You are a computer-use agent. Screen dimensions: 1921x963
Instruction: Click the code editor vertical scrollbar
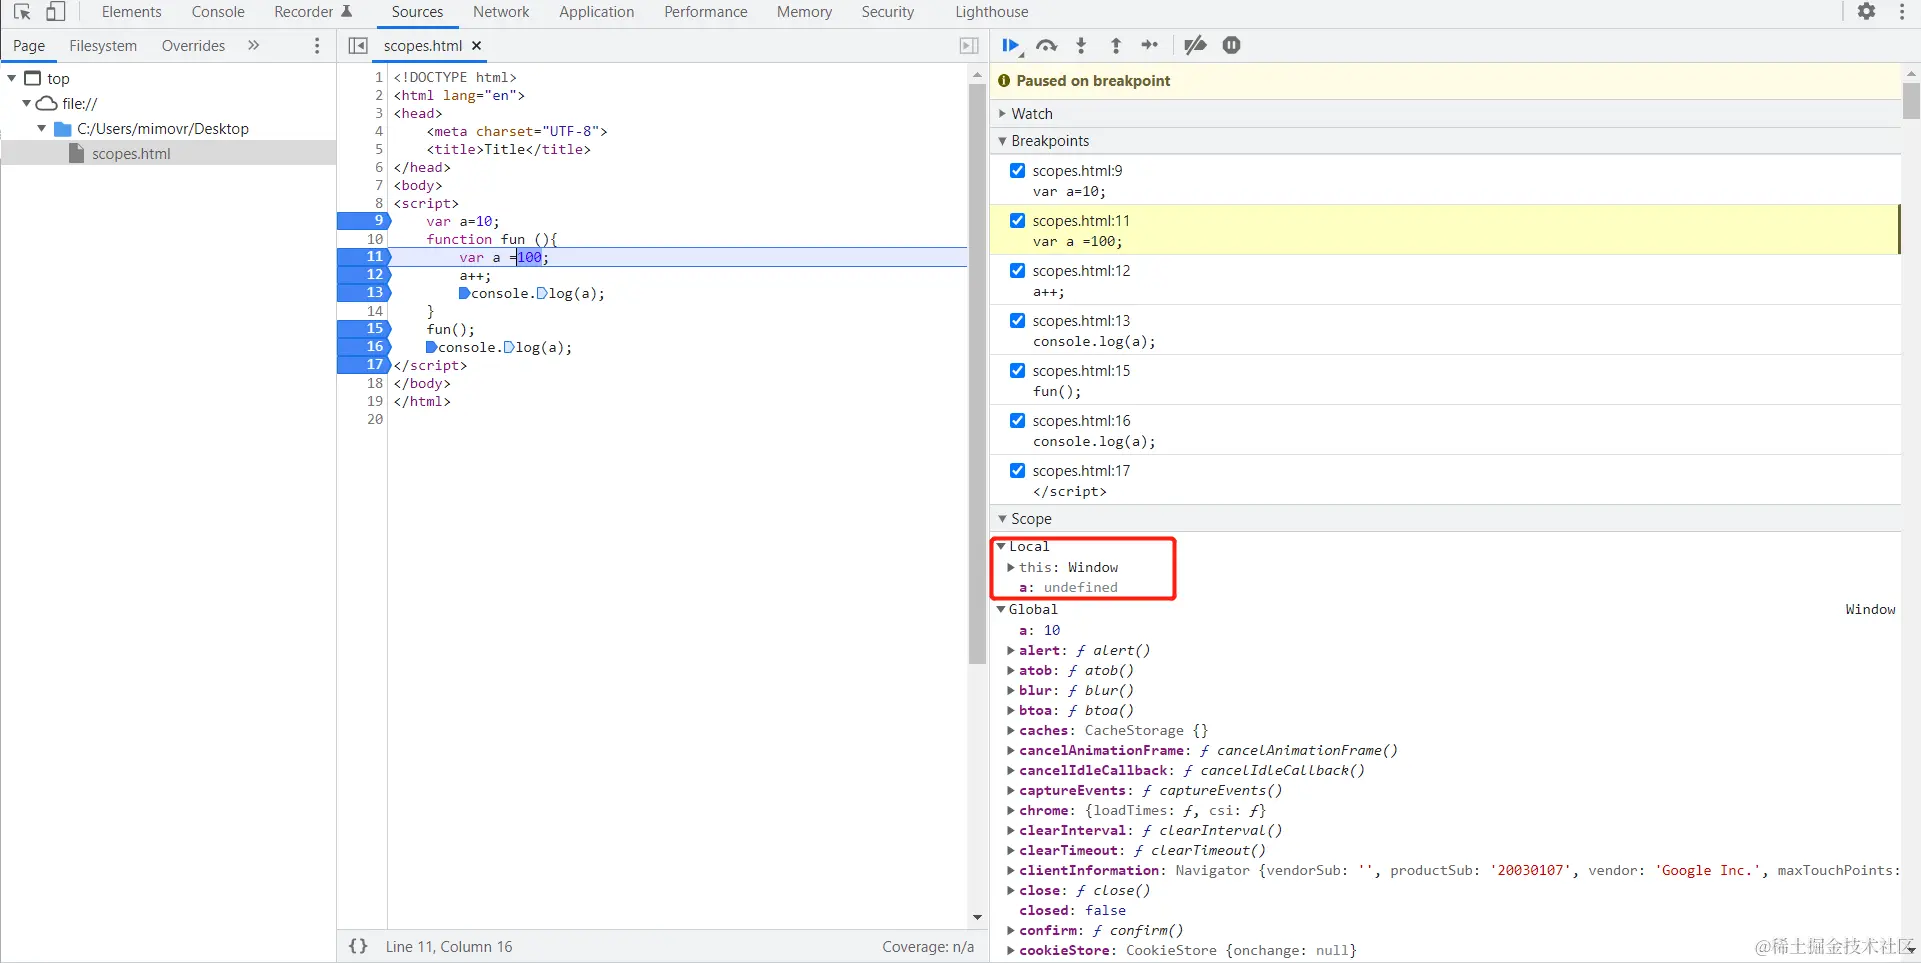point(977,374)
